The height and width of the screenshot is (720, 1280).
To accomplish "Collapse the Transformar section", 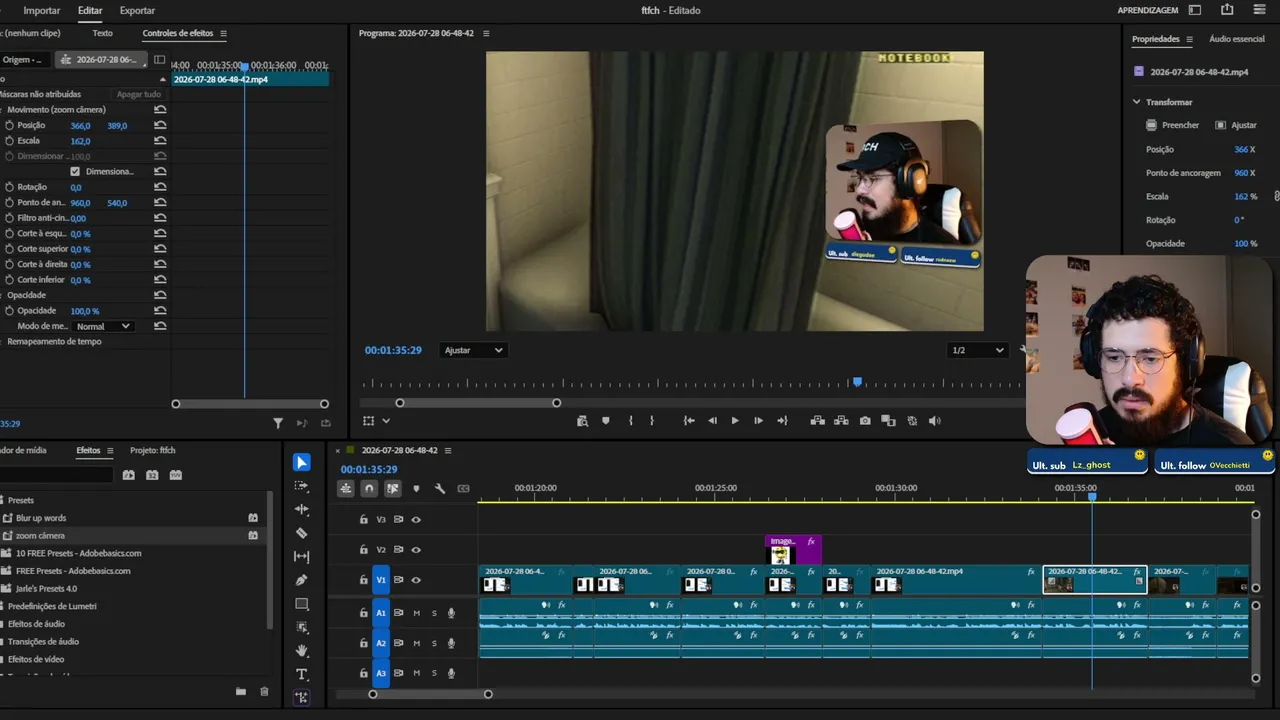I will 1137,102.
